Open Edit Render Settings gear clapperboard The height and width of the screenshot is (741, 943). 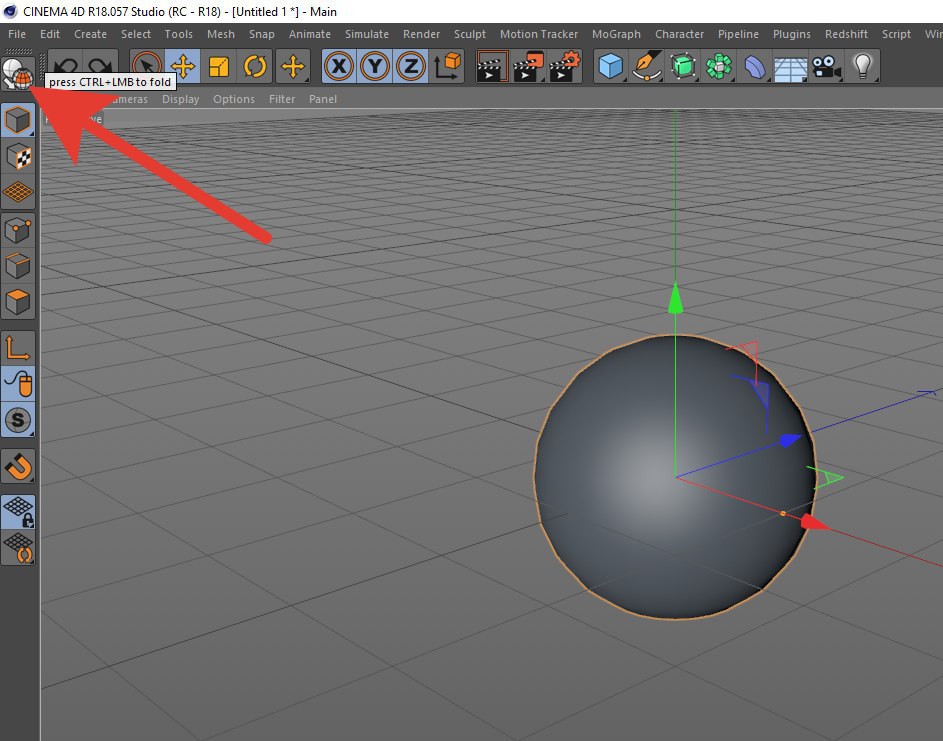(x=565, y=66)
